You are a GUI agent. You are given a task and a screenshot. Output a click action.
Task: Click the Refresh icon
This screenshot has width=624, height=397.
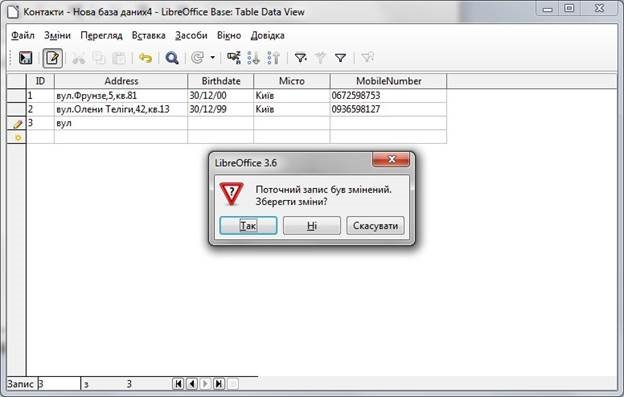197,58
